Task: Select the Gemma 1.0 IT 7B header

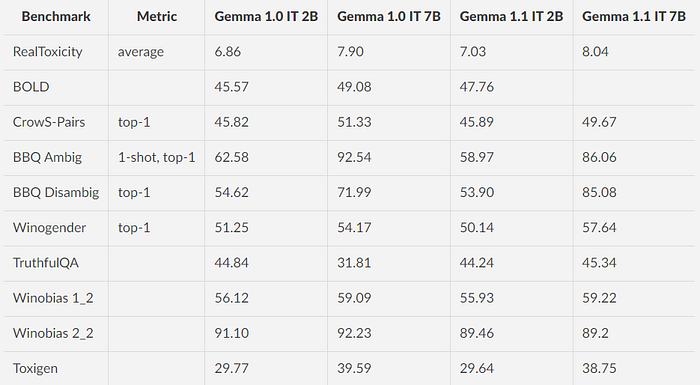Action: [389, 17]
